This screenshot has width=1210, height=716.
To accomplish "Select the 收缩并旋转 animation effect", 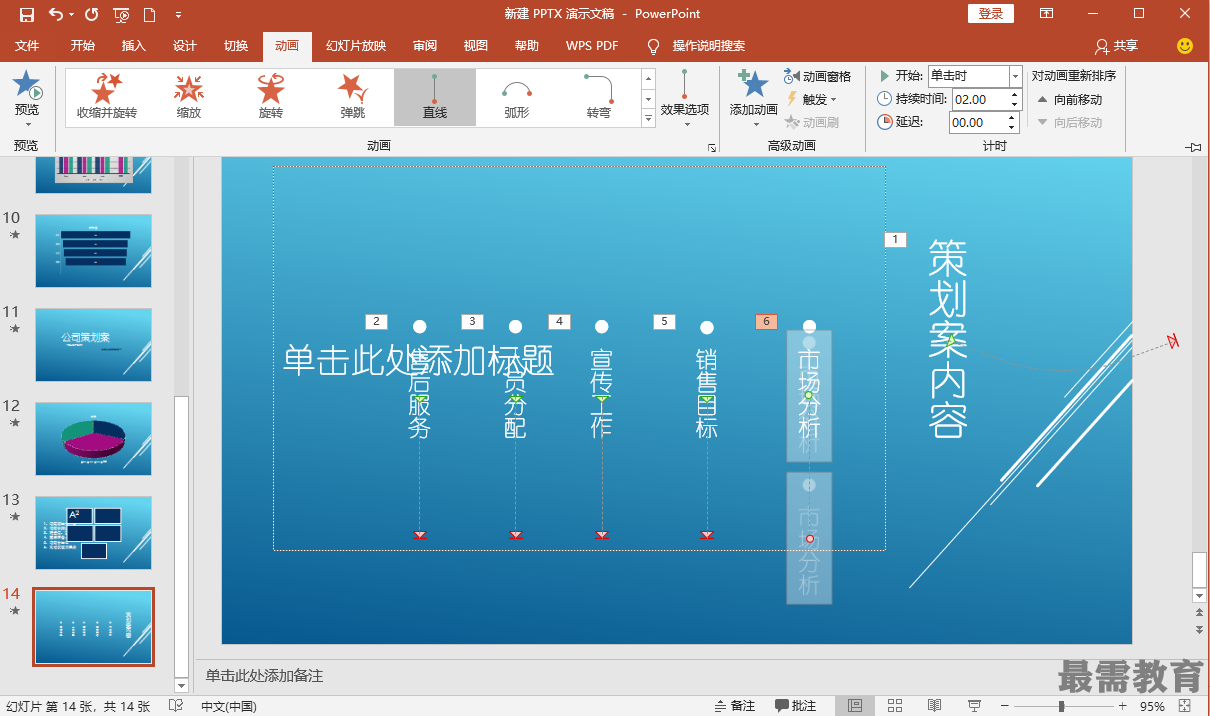I will (x=106, y=97).
